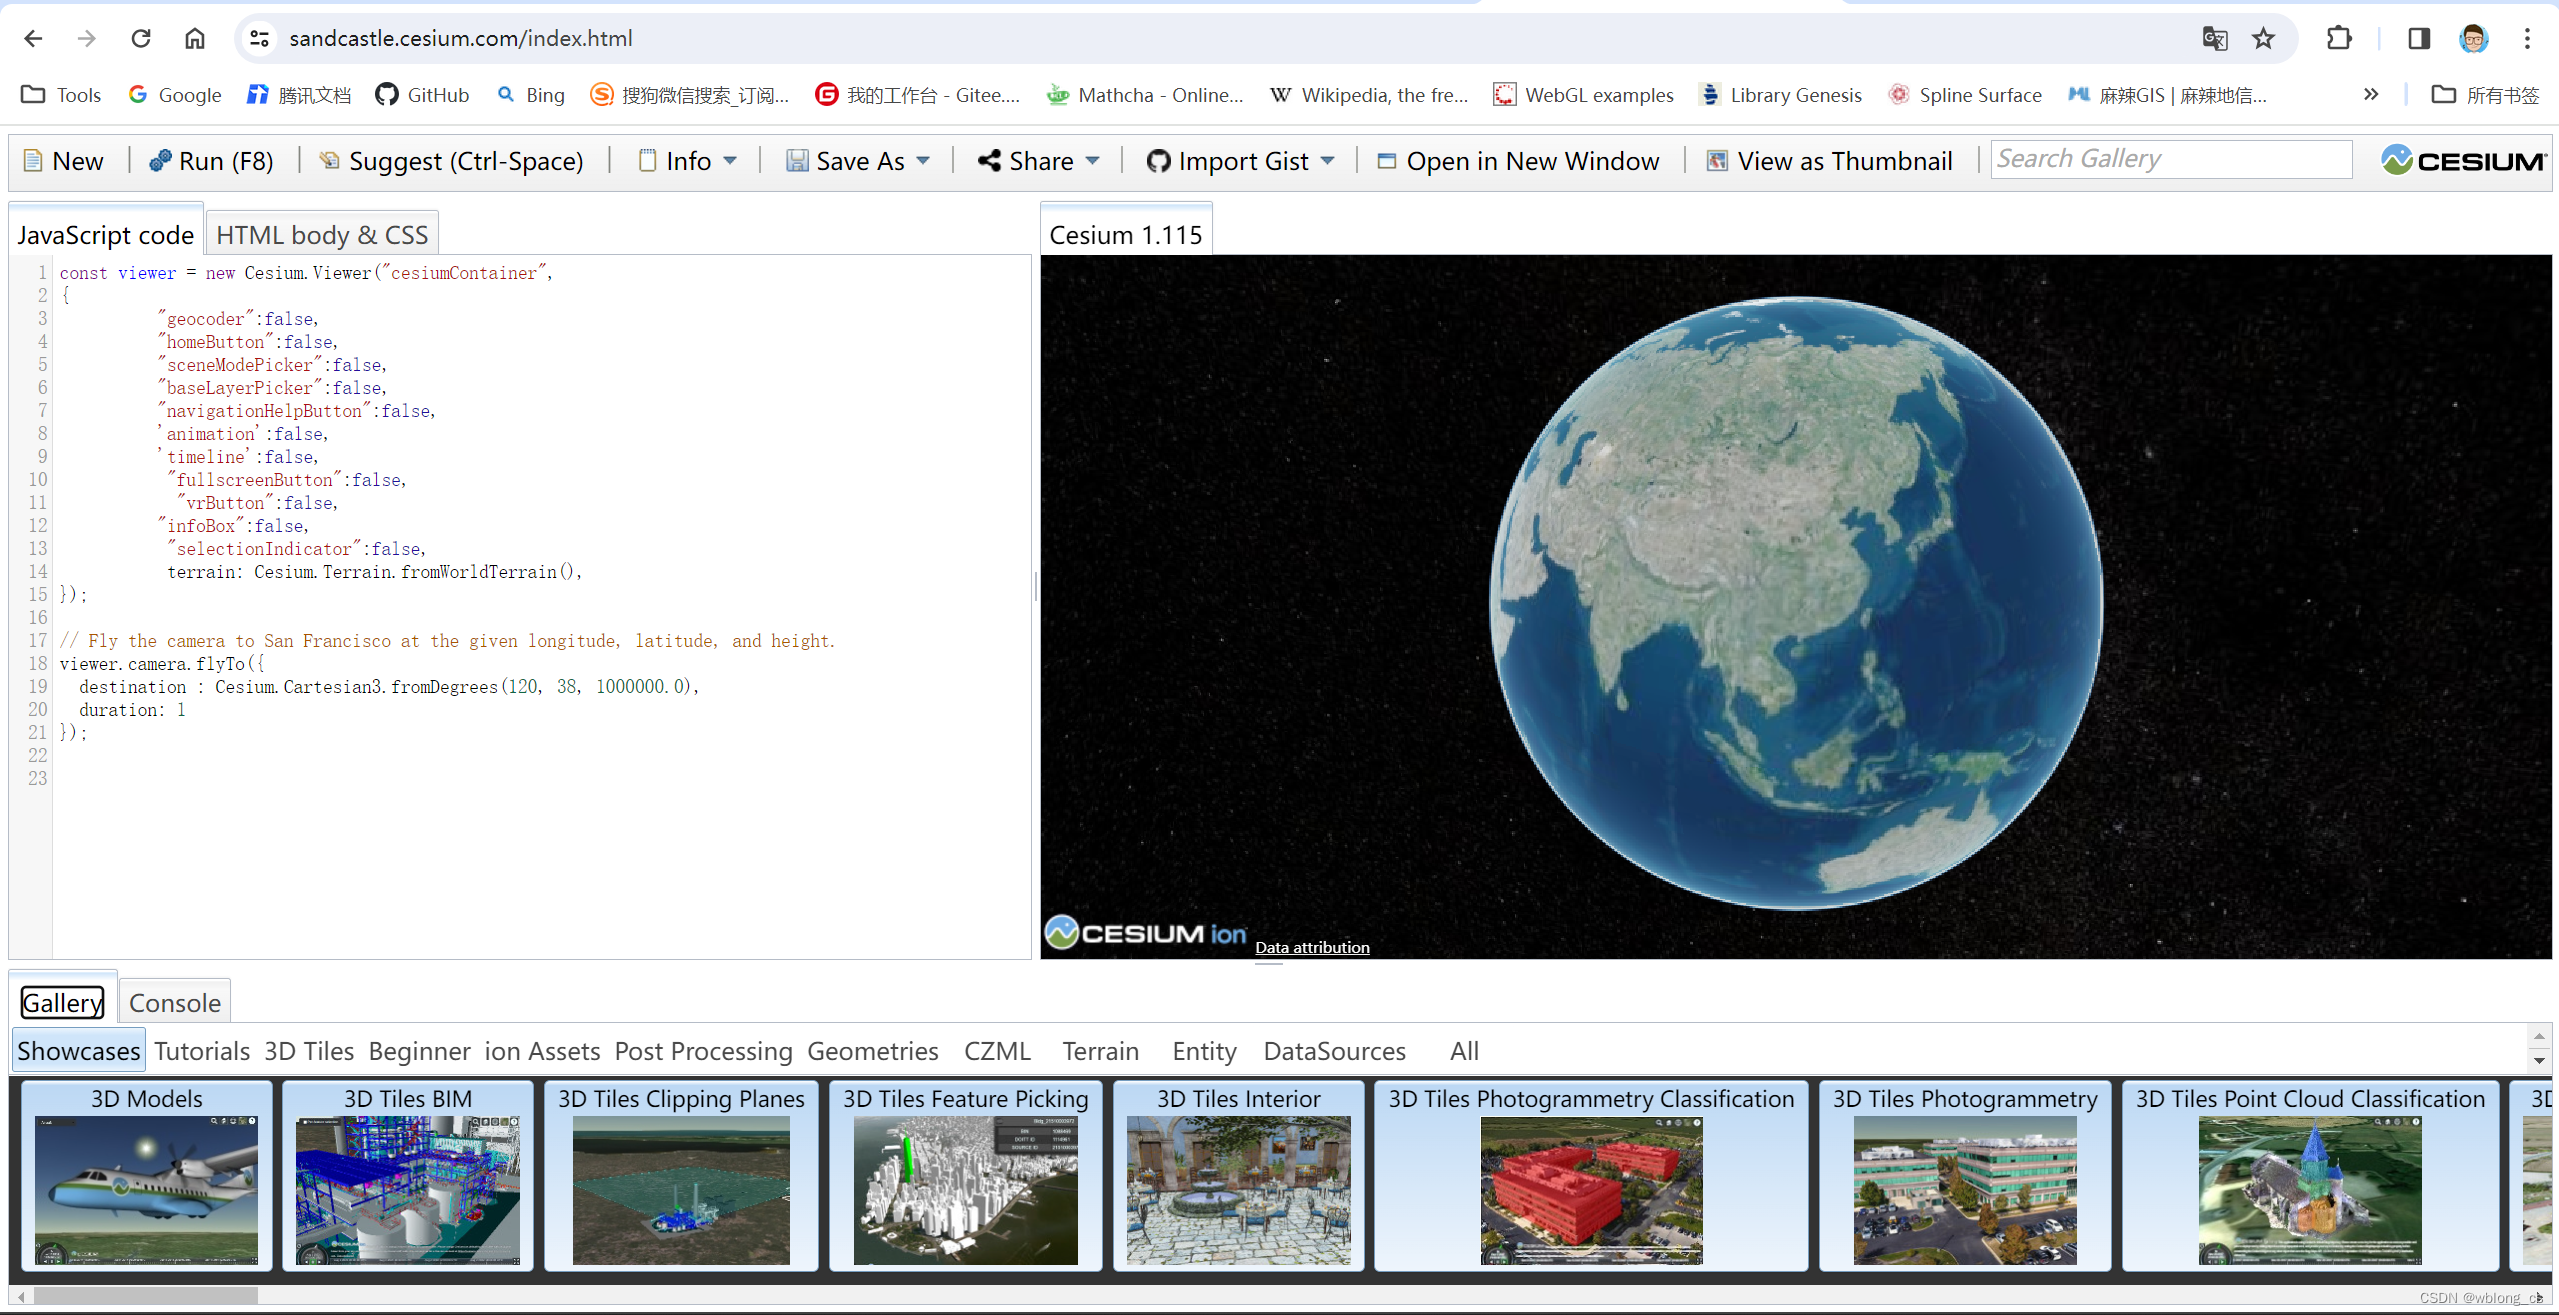Create a new example via the New icon
The height and width of the screenshot is (1315, 2559).
click(x=62, y=160)
